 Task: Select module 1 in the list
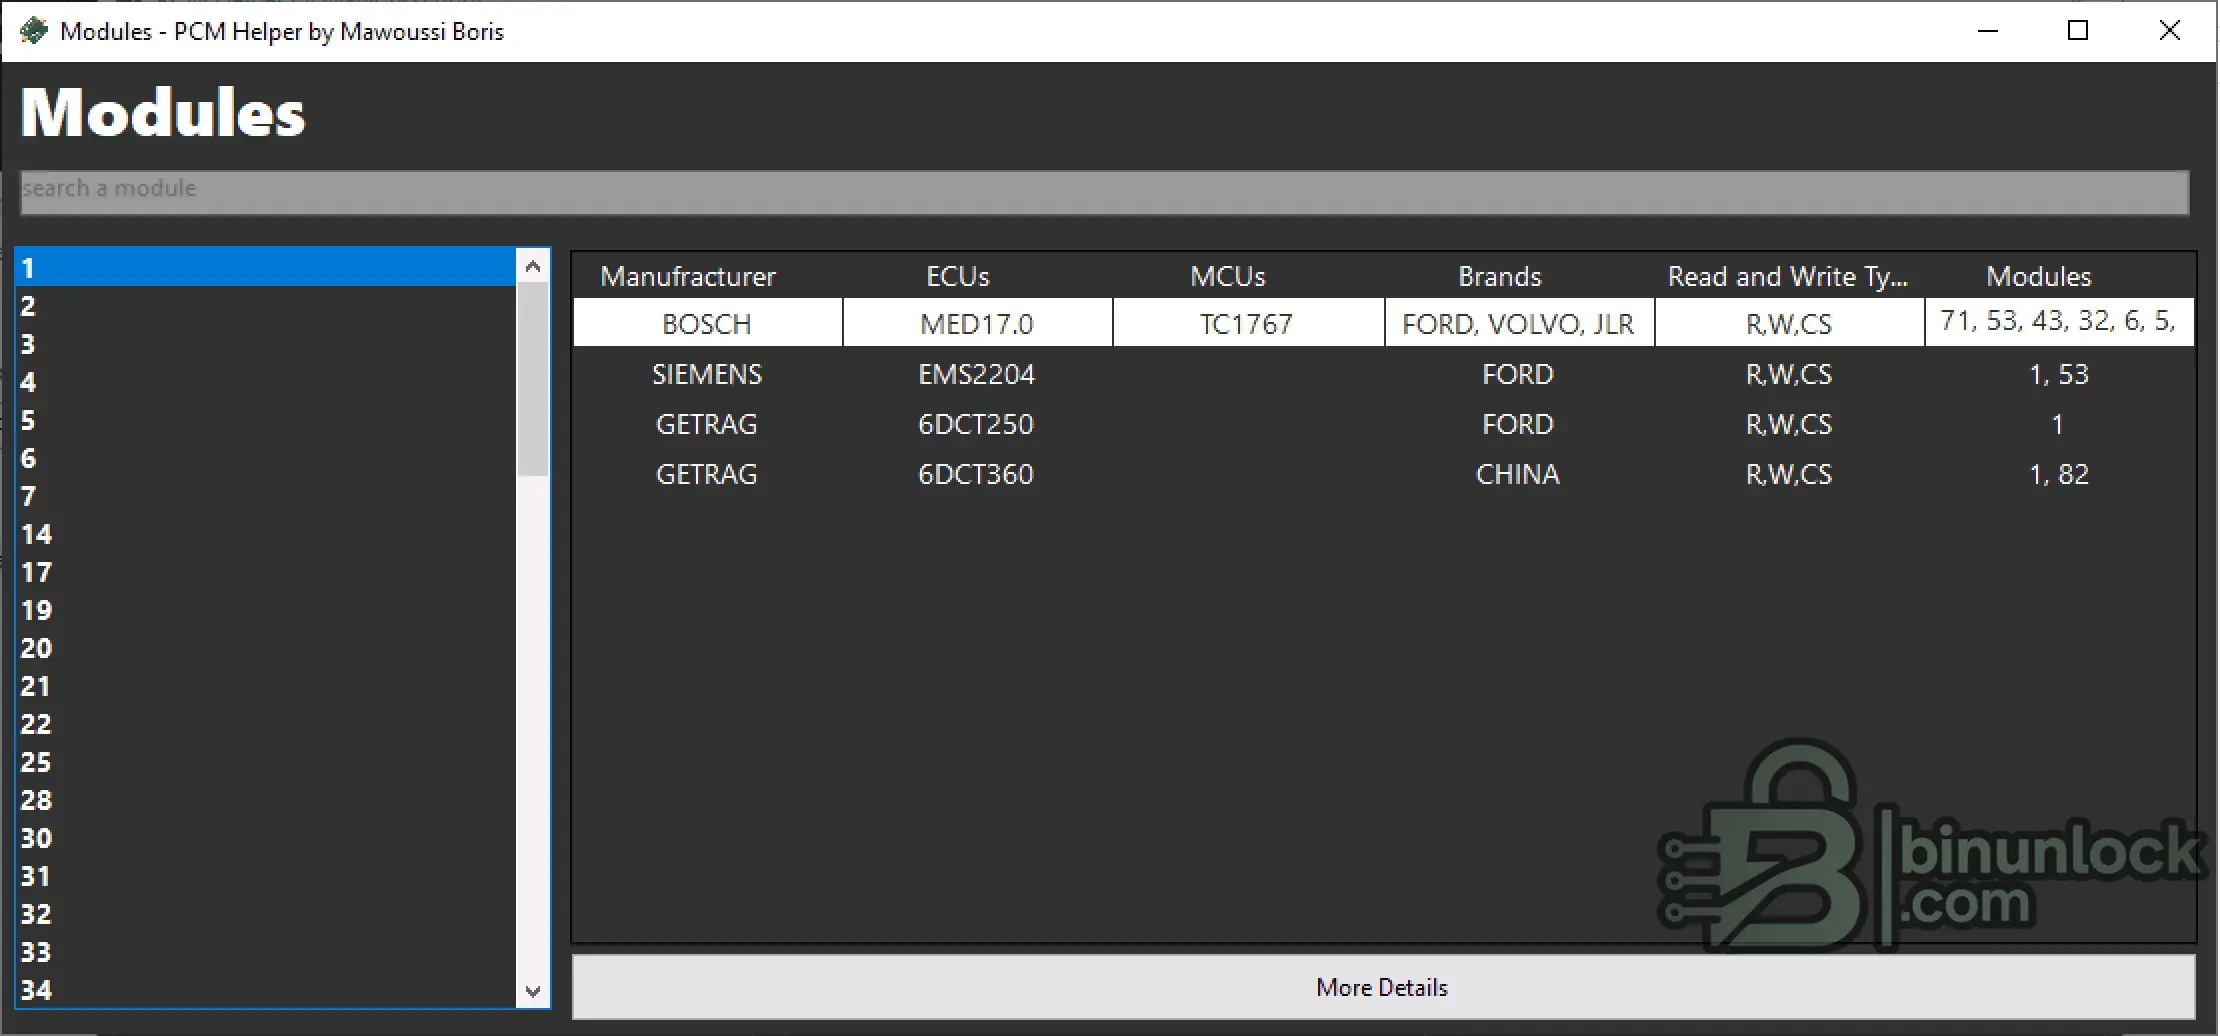(266, 268)
